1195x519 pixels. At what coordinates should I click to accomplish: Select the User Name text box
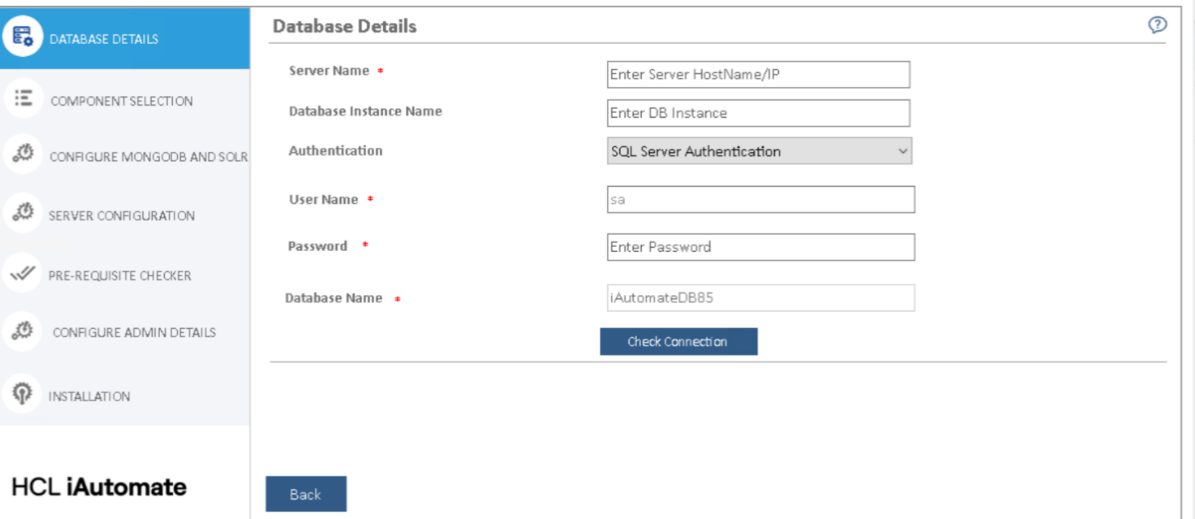760,199
